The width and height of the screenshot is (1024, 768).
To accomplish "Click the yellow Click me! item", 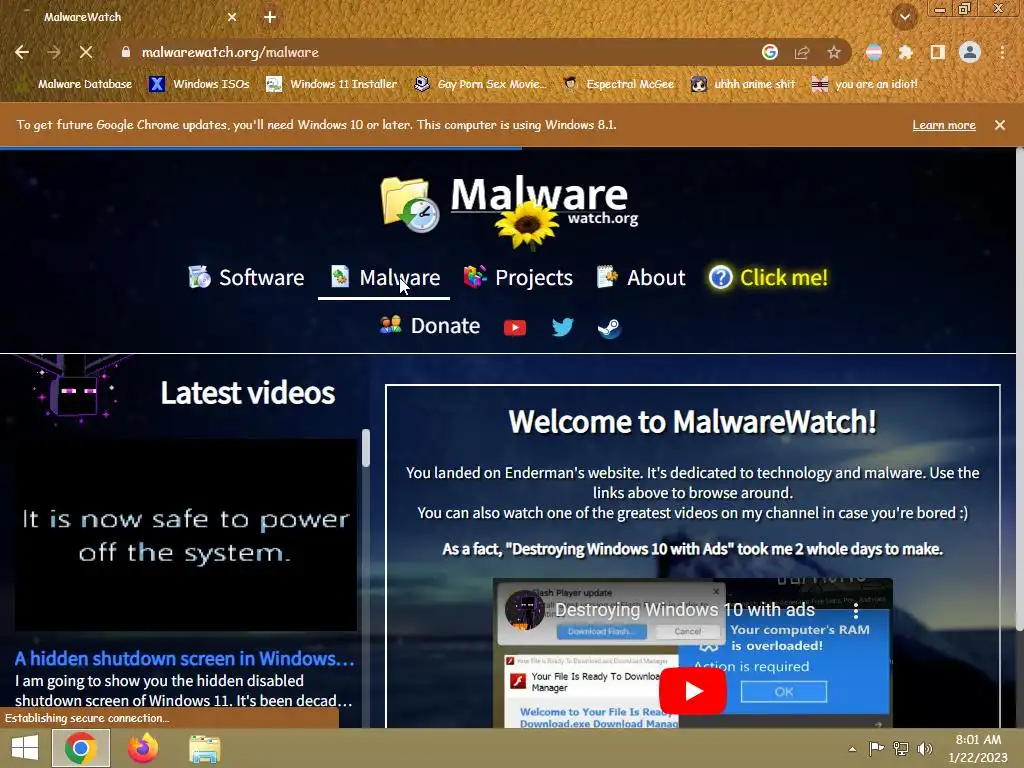I will pos(769,278).
